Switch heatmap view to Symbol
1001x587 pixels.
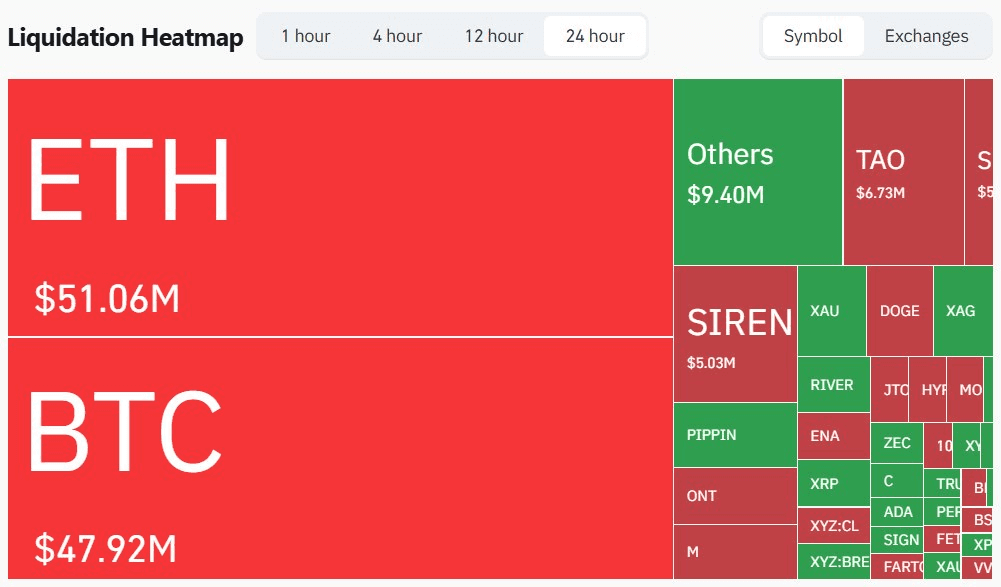pyautogui.click(x=813, y=36)
